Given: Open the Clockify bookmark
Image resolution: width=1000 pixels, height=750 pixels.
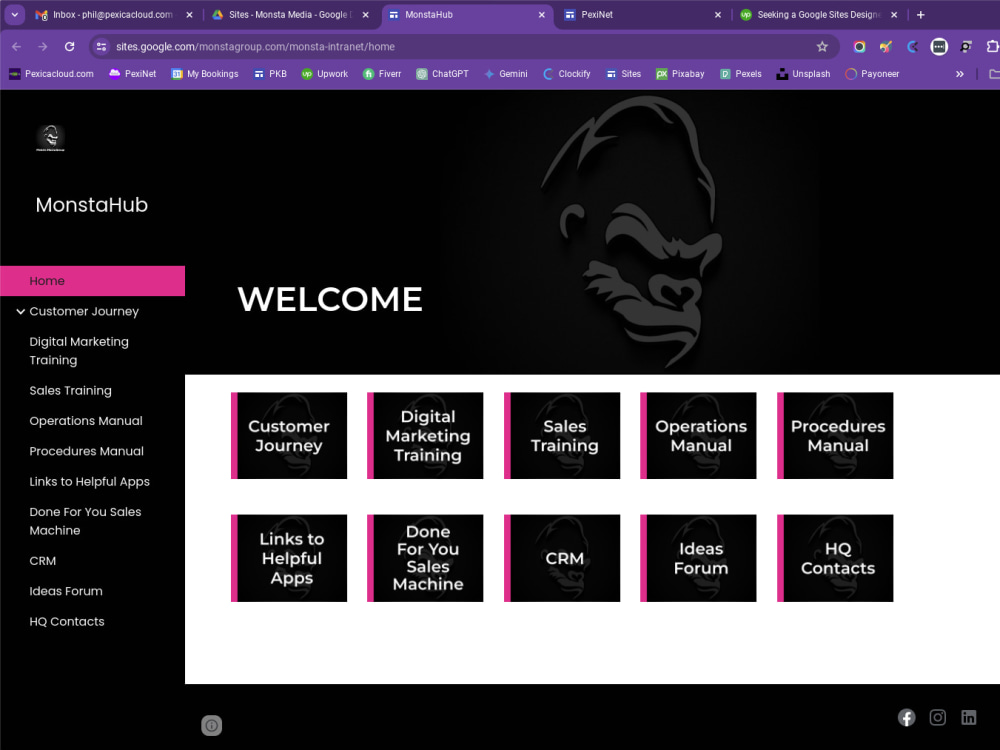Looking at the screenshot, I should tap(567, 74).
